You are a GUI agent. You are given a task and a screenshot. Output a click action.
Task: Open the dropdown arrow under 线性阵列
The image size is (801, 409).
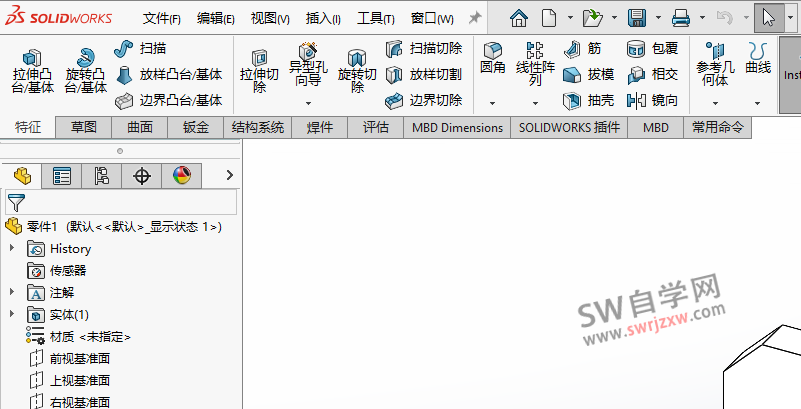click(x=535, y=103)
